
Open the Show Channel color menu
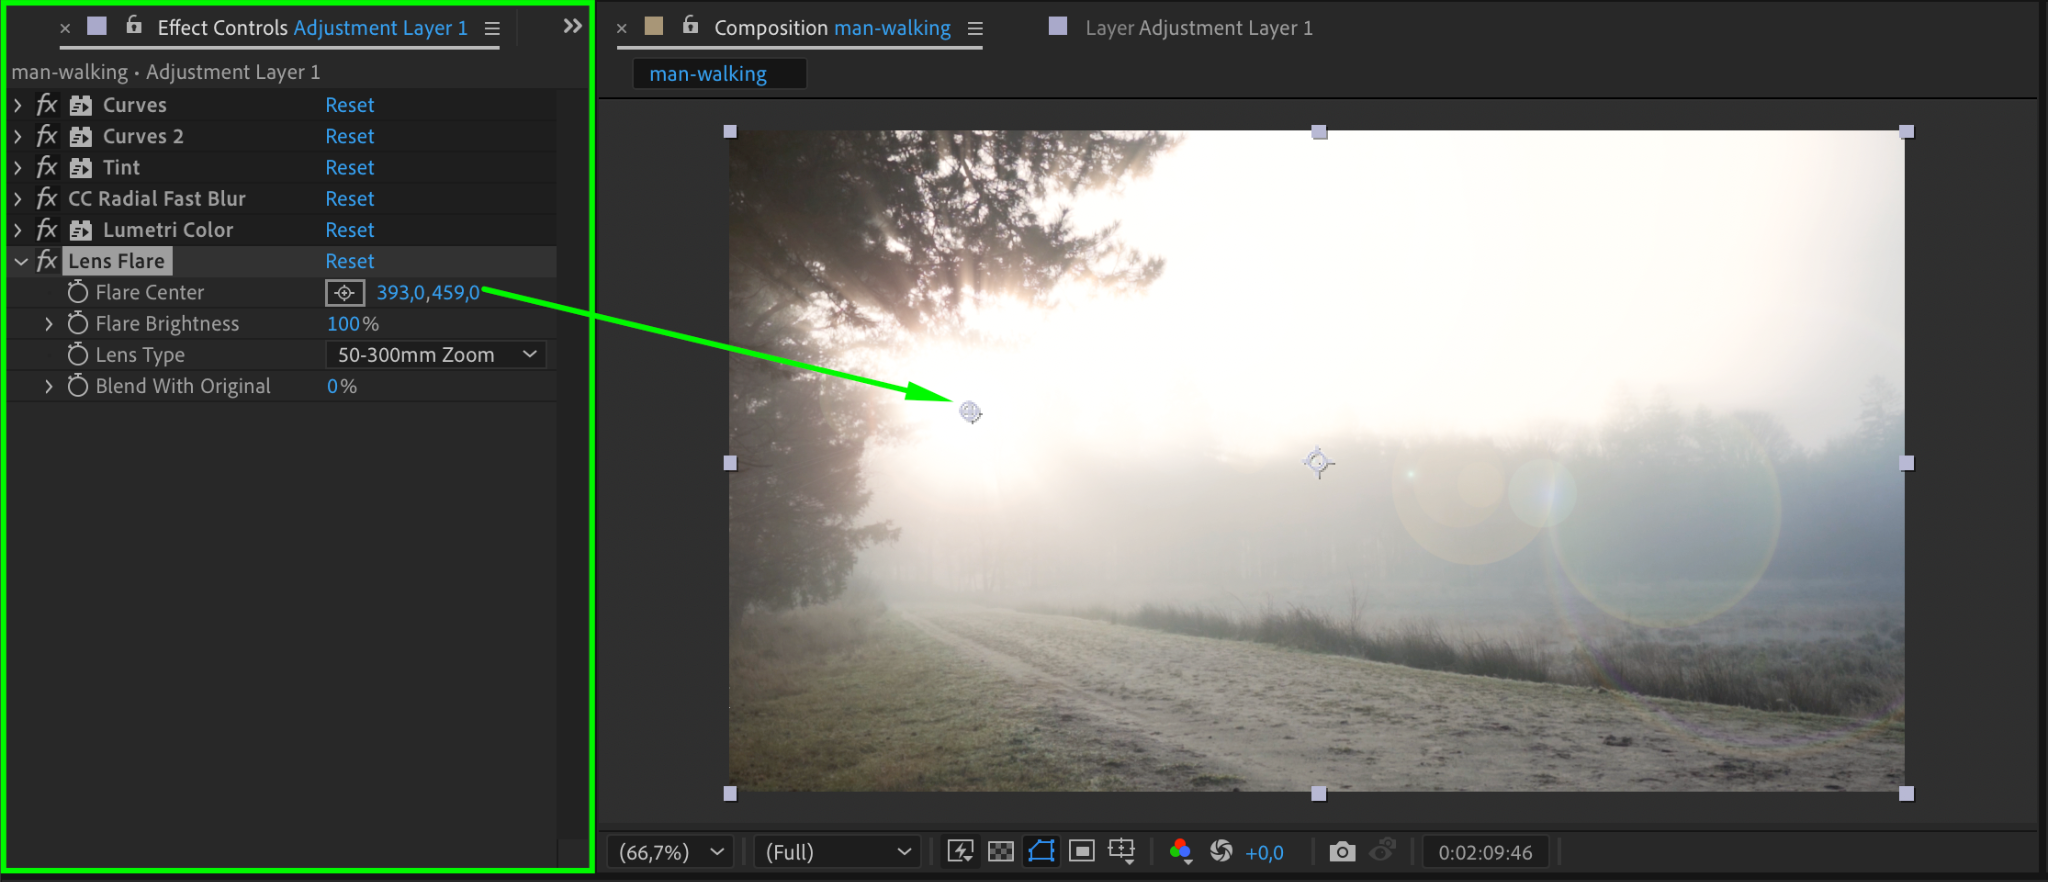click(1181, 851)
